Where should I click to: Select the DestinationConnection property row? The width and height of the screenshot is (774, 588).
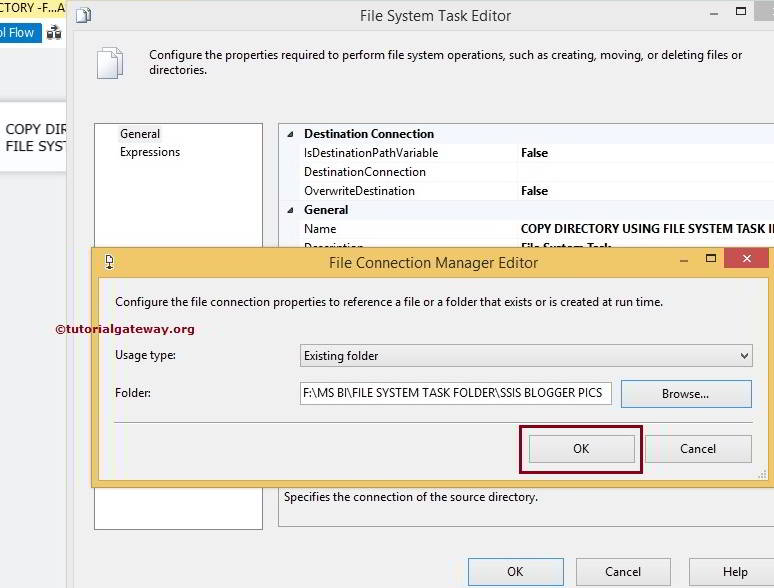[x=535, y=172]
